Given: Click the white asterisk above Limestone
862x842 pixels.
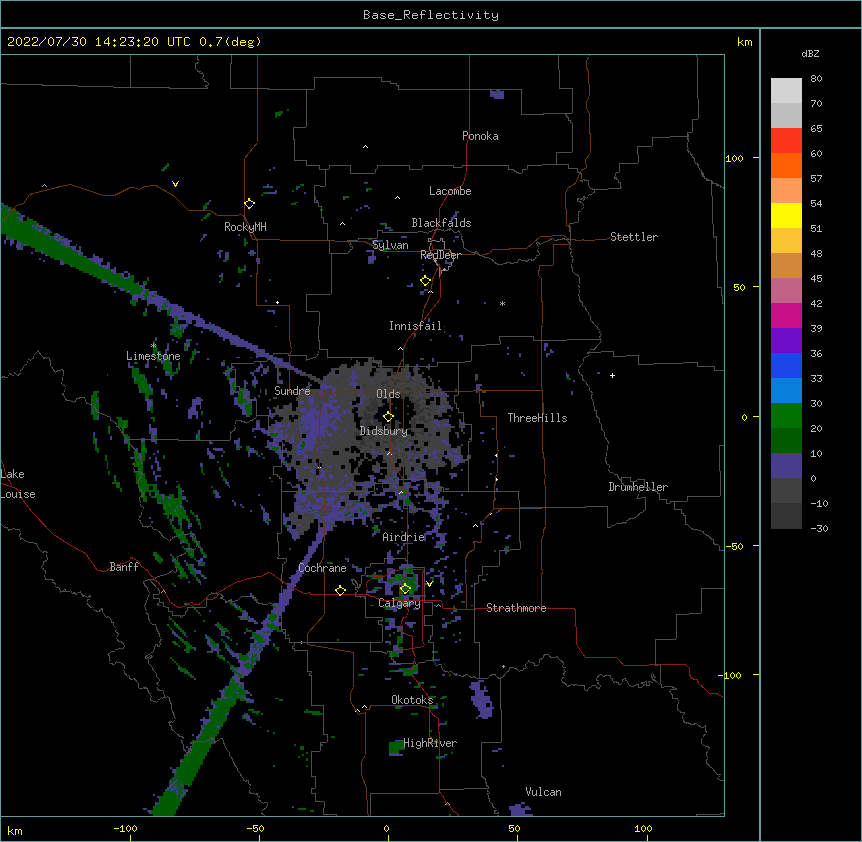Looking at the screenshot, I should [x=154, y=346].
